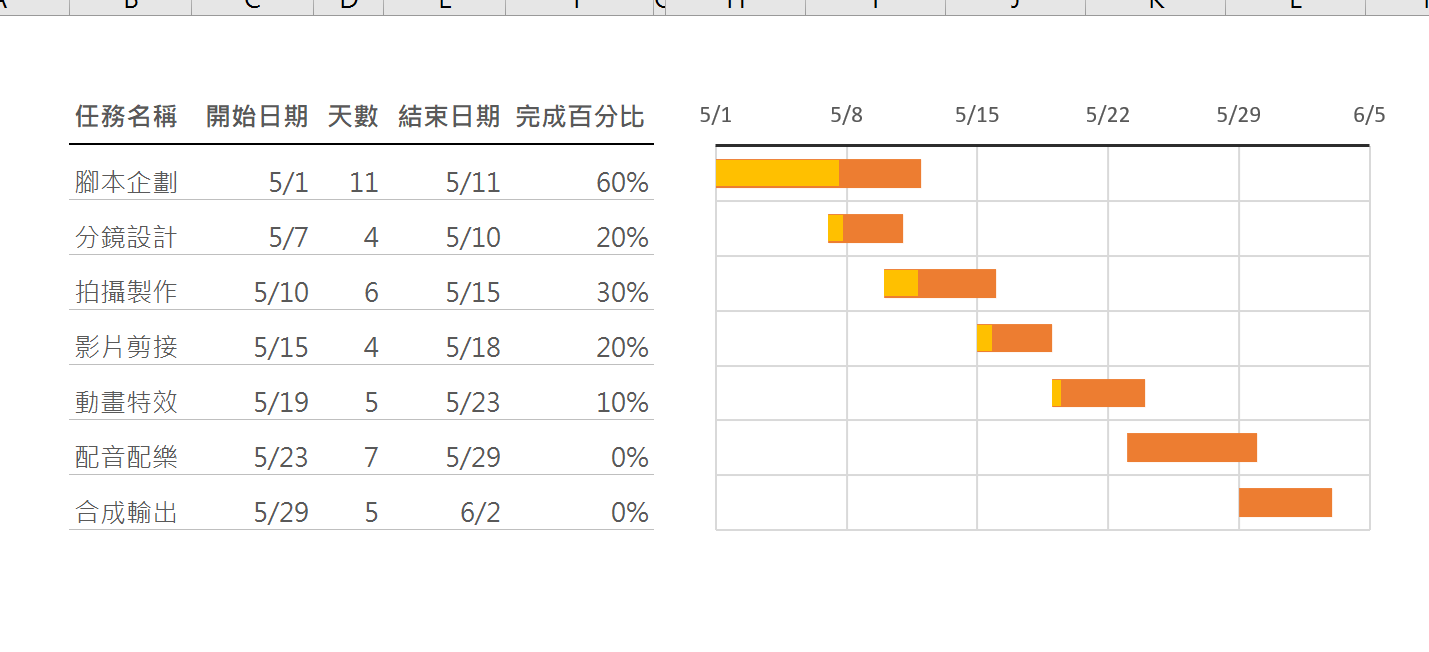Click the 動畫特效 task name cell
1429x652 pixels.
click(127, 402)
